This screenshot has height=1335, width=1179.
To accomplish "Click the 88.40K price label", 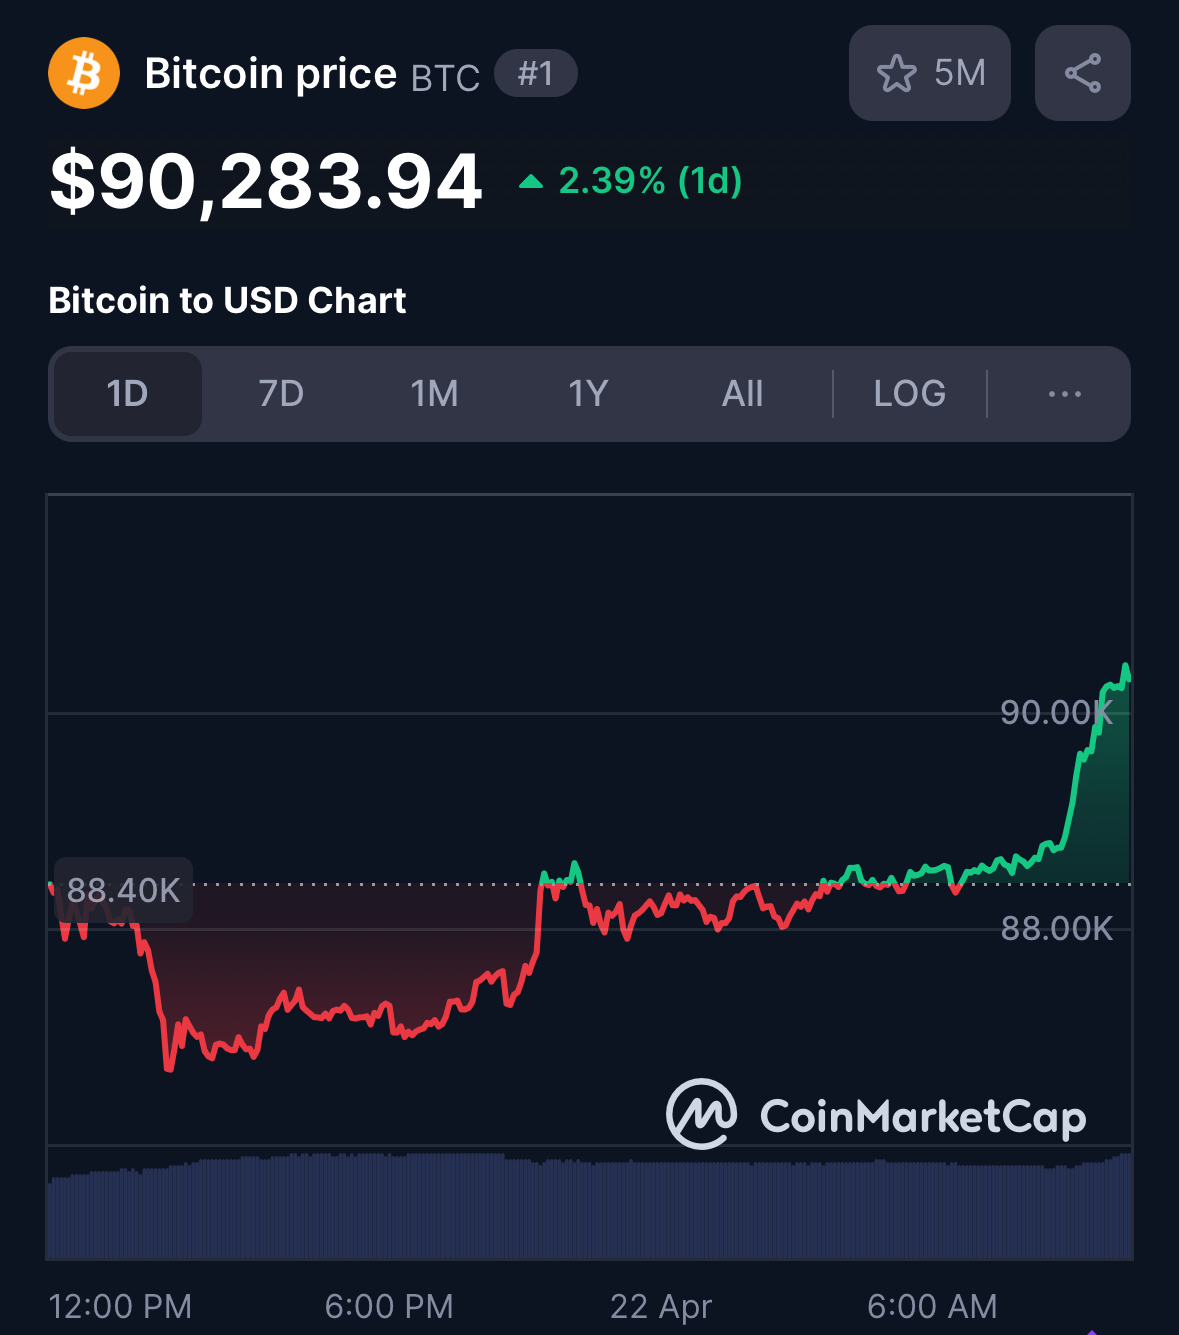I will [123, 889].
